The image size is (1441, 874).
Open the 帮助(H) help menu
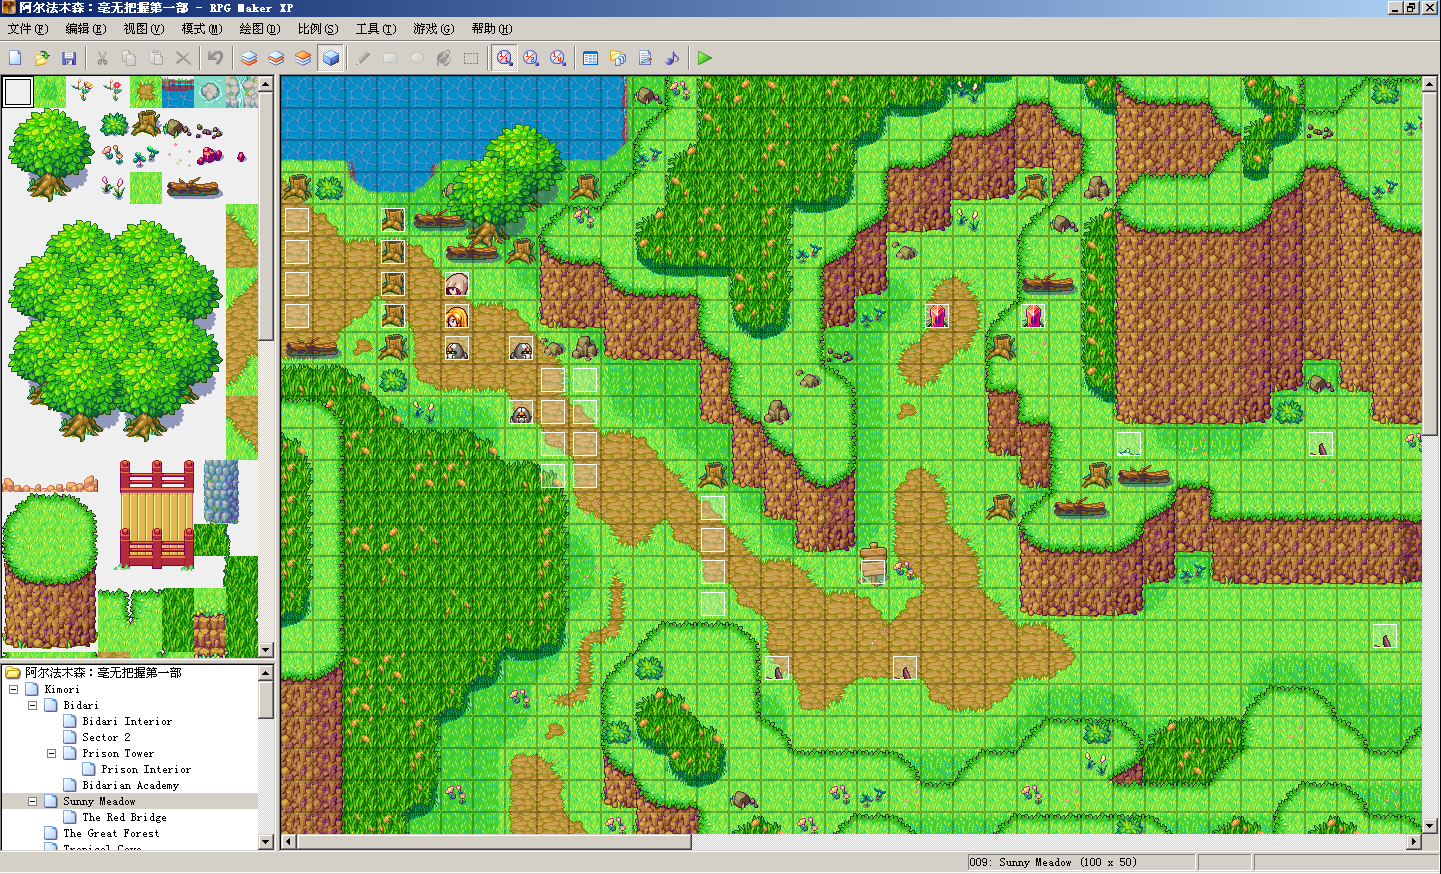pyautogui.click(x=491, y=29)
